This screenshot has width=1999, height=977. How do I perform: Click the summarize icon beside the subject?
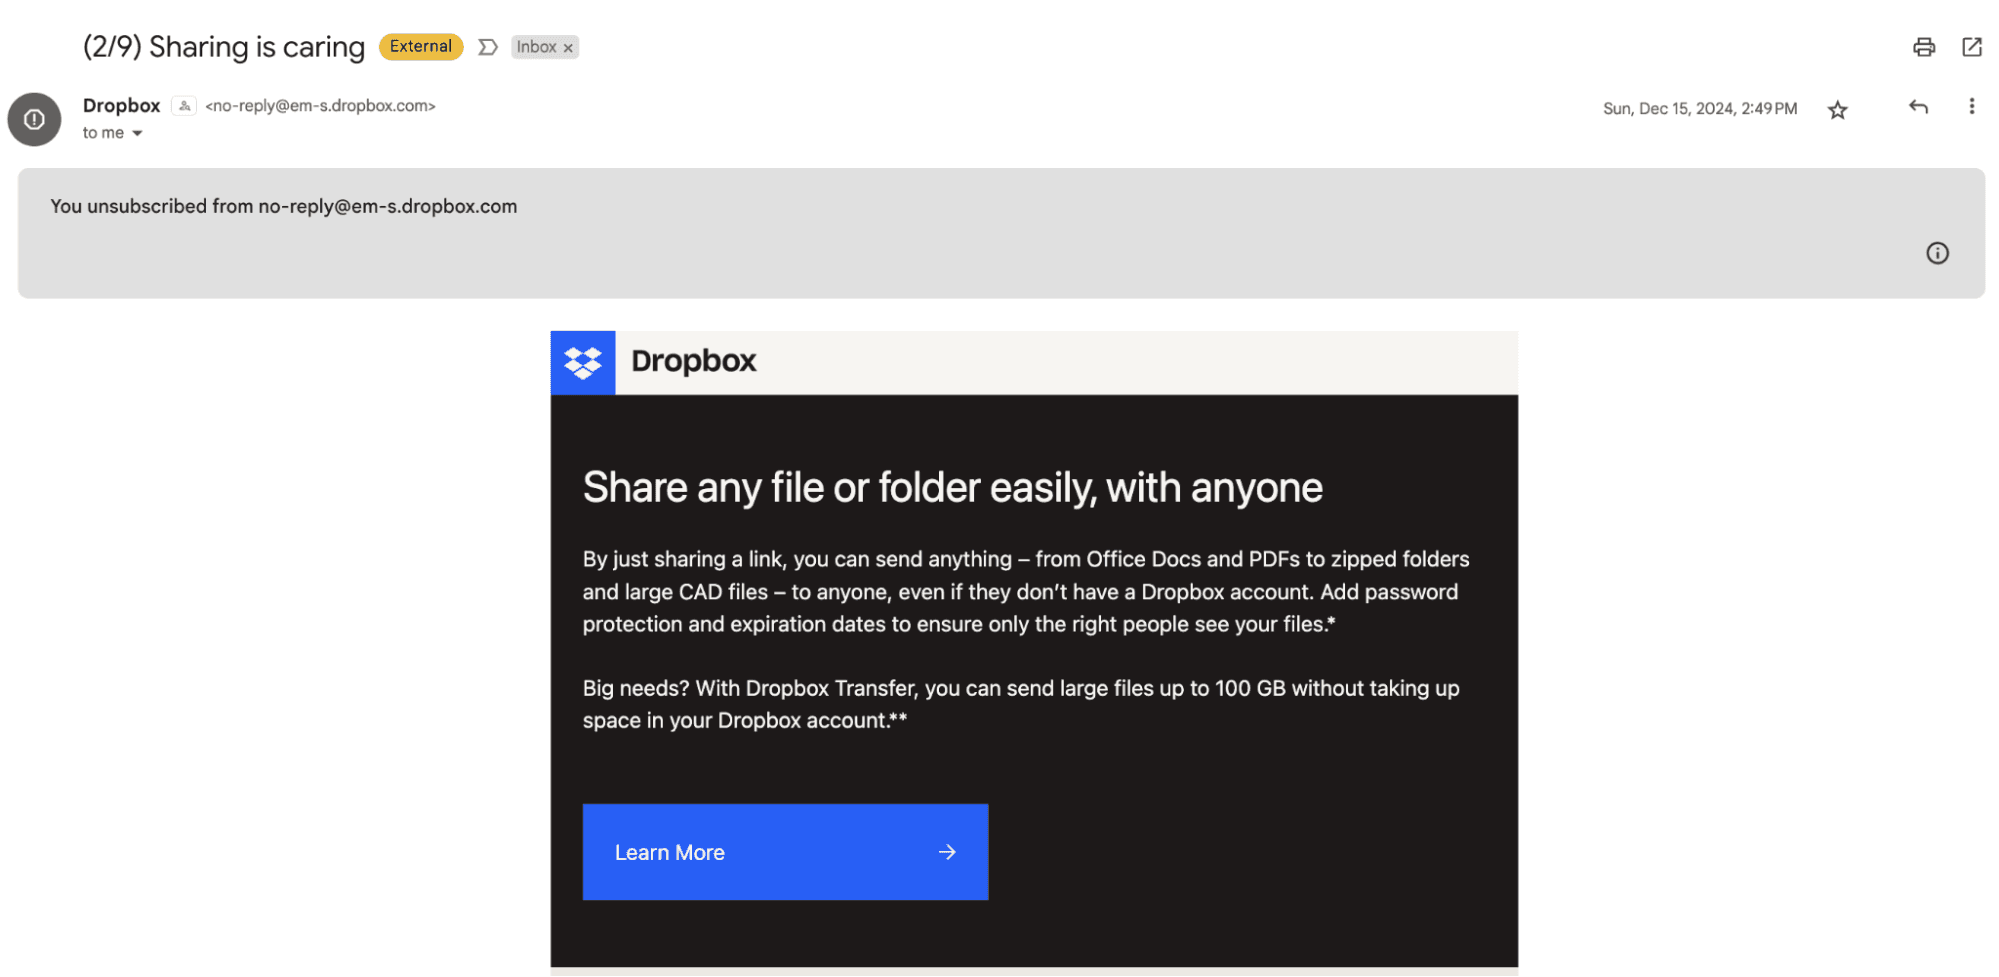tap(487, 46)
